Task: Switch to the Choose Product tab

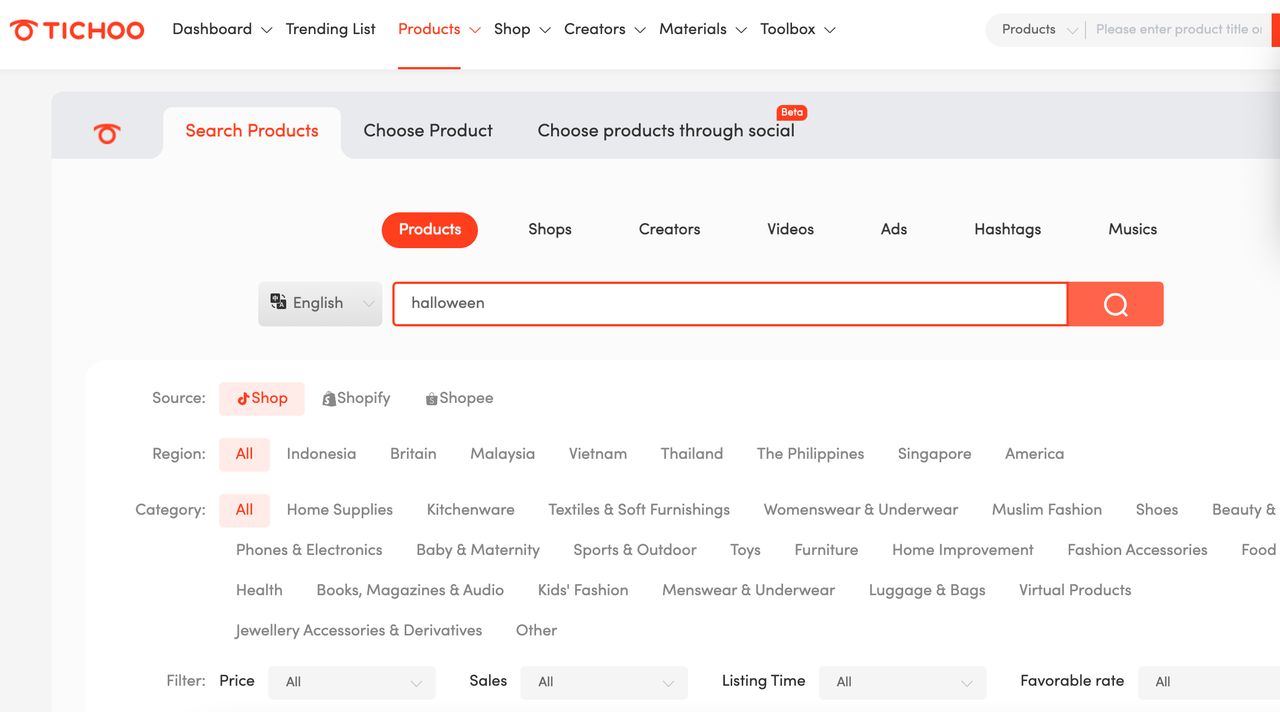Action: pos(428,131)
